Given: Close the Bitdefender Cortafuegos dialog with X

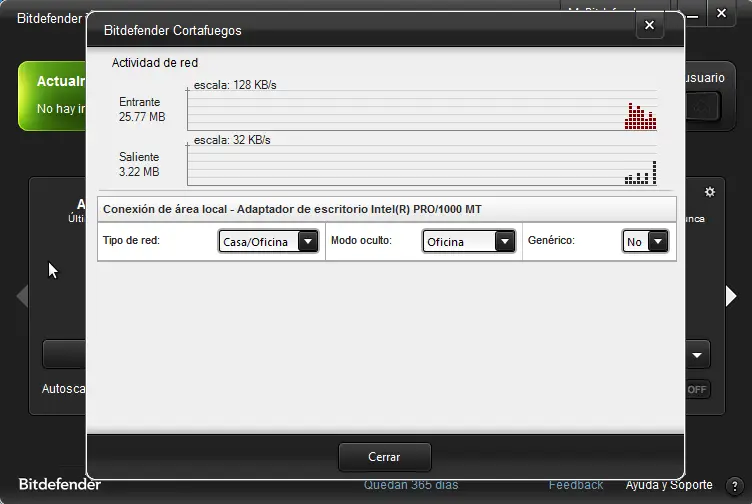Looking at the screenshot, I should (x=649, y=25).
